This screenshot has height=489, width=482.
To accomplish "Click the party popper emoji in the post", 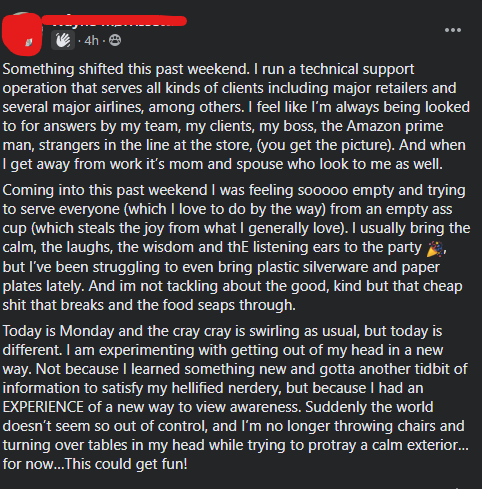I will coord(435,249).
